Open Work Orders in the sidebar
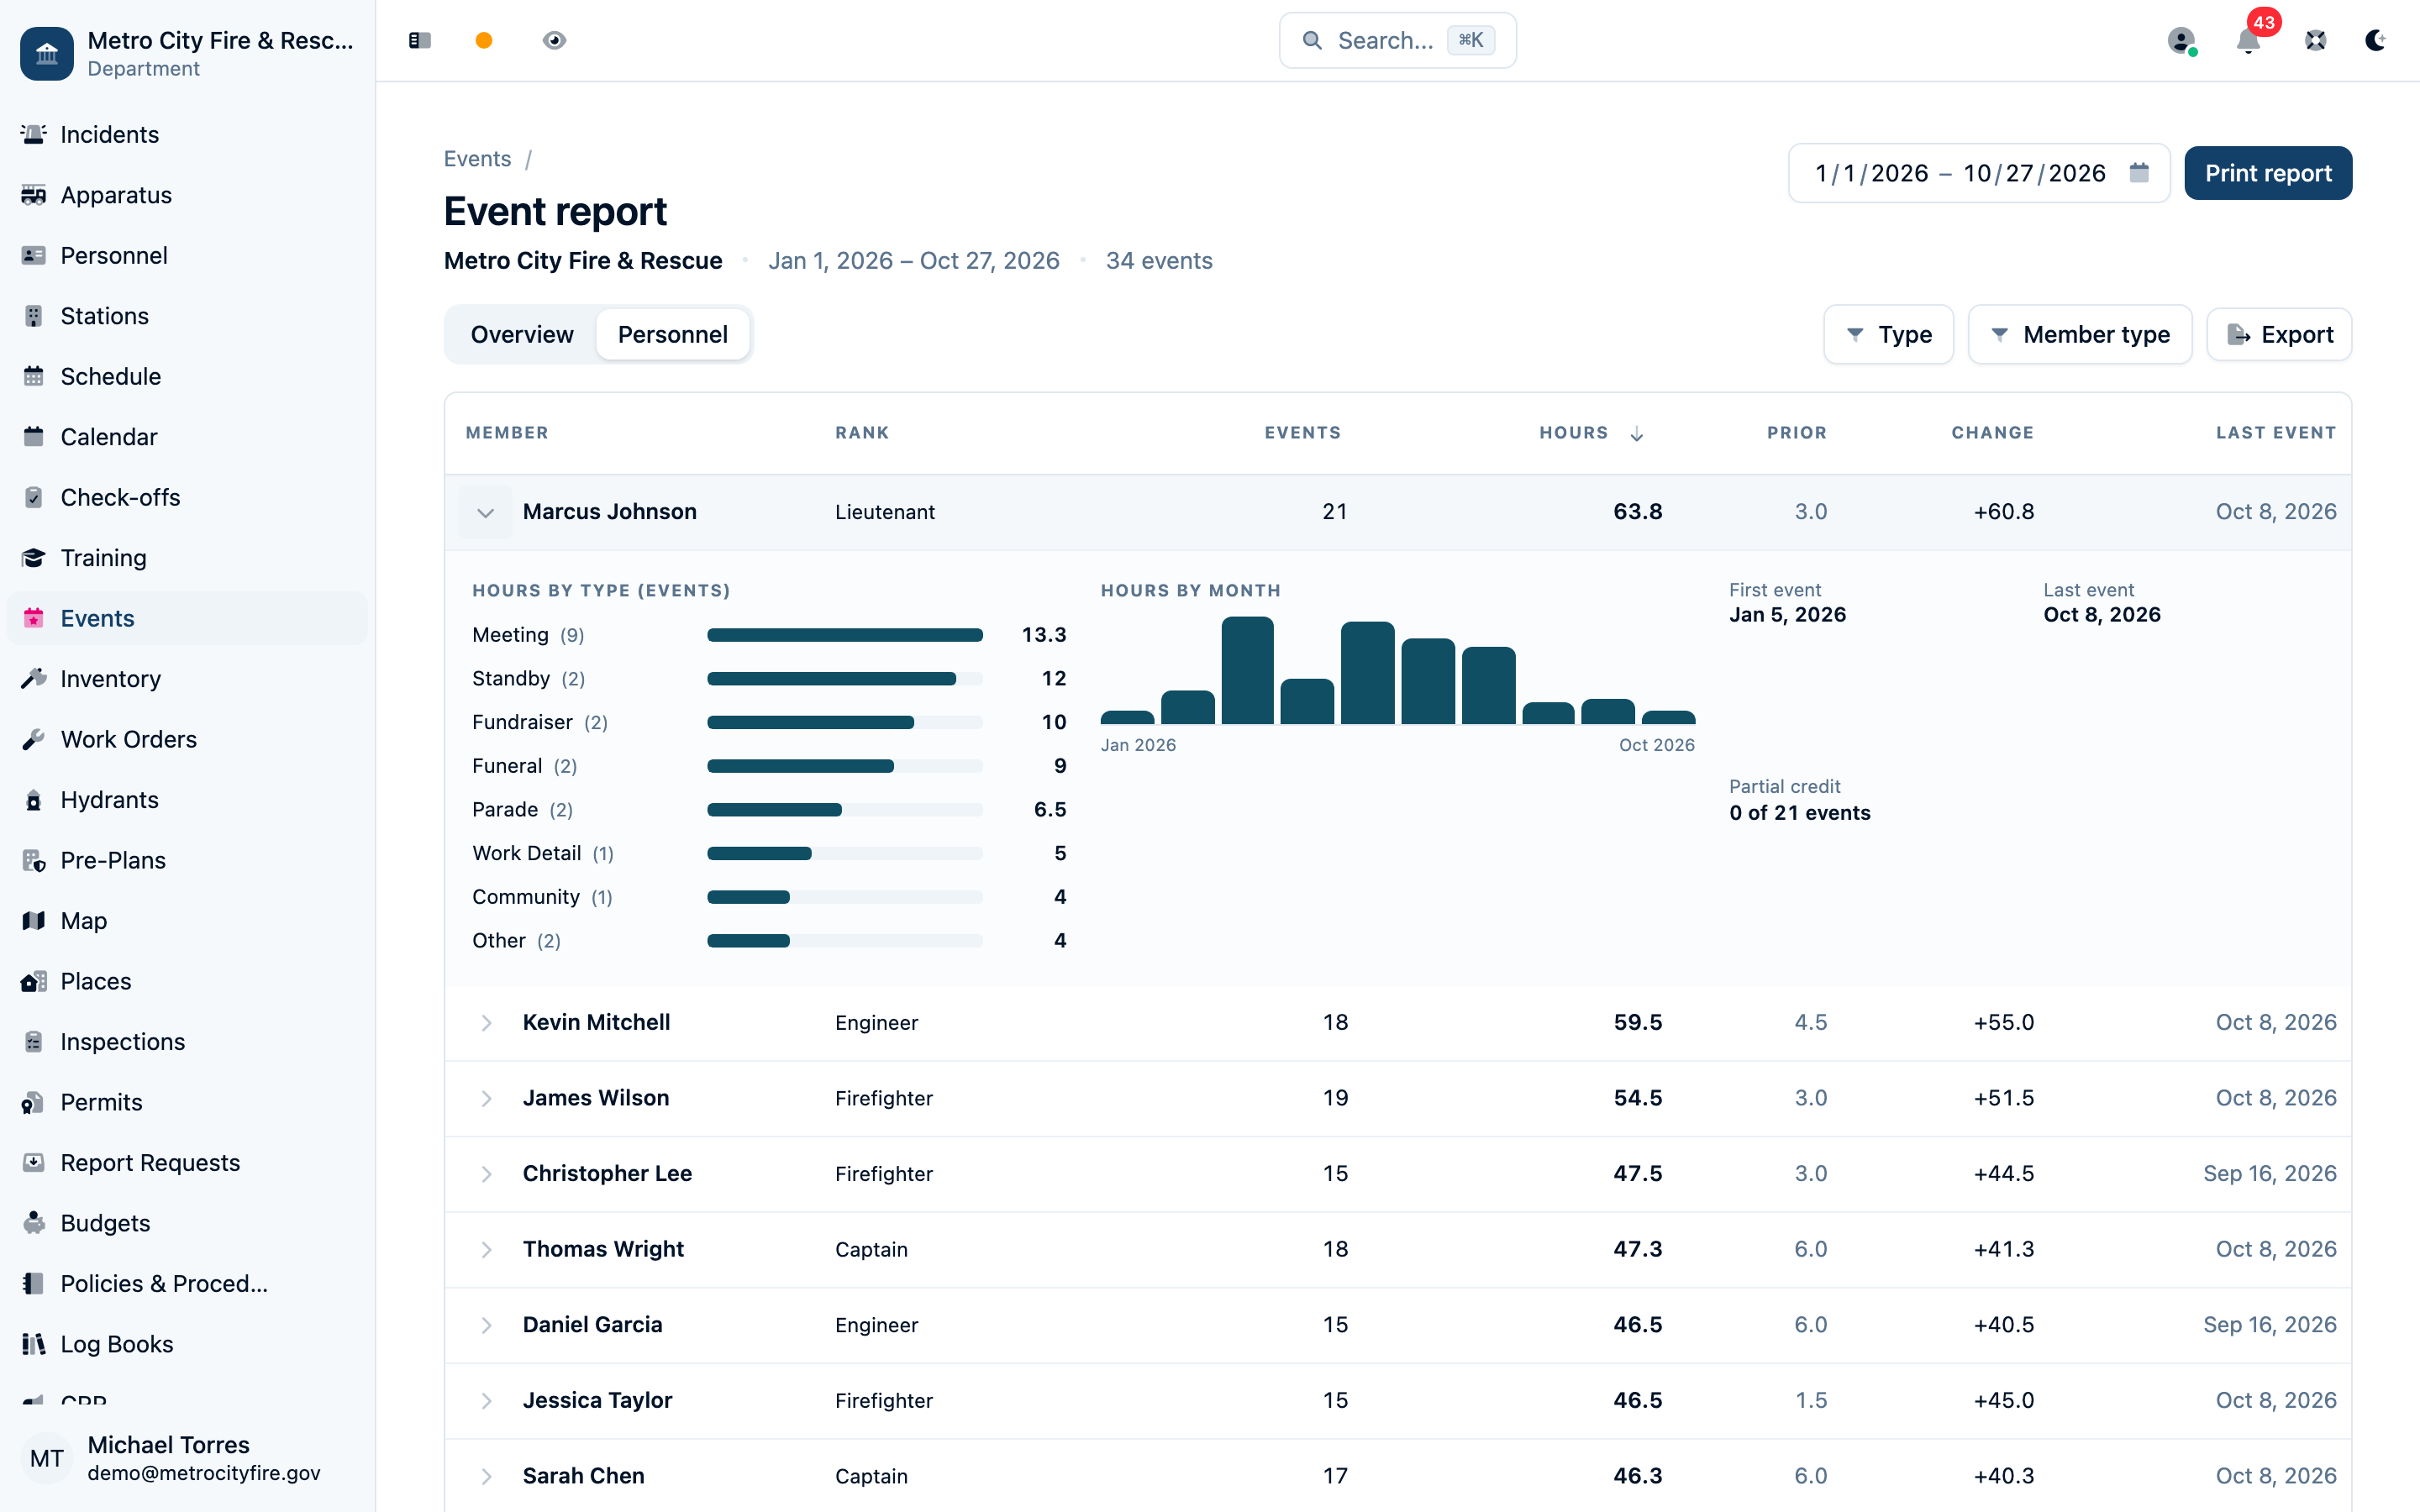 [187, 739]
